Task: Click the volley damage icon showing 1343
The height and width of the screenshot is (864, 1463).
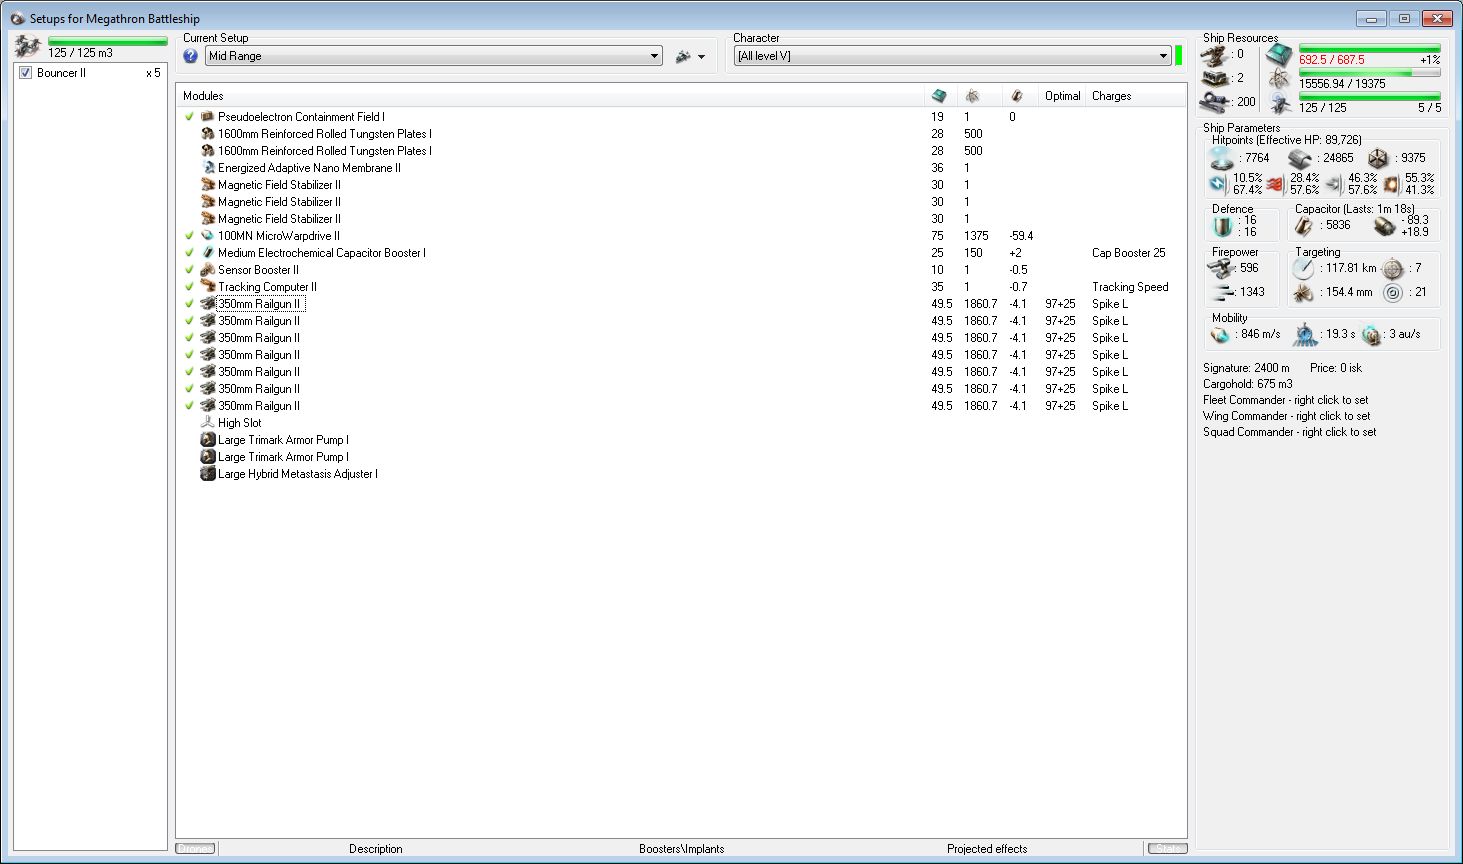Action: pos(1221,293)
